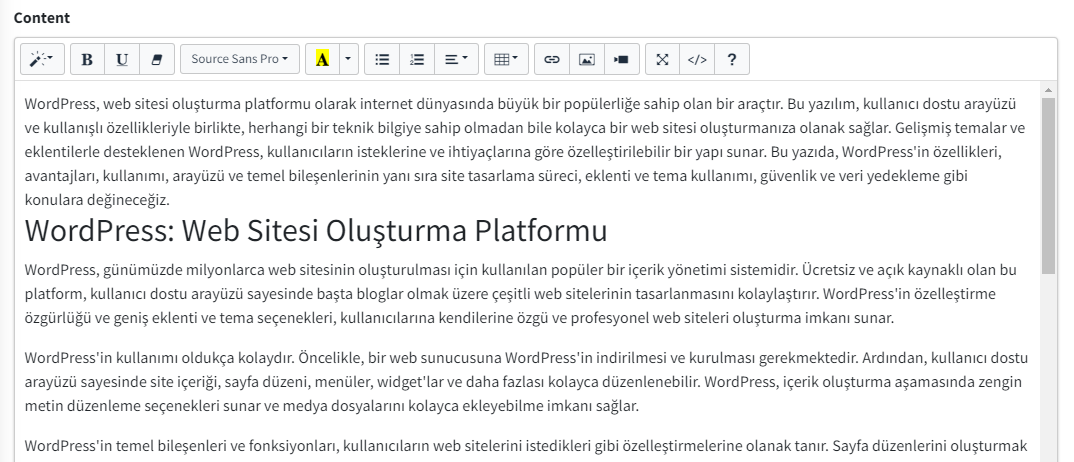Insert an unordered bullet list
The width and height of the screenshot is (1074, 462).
tap(382, 60)
